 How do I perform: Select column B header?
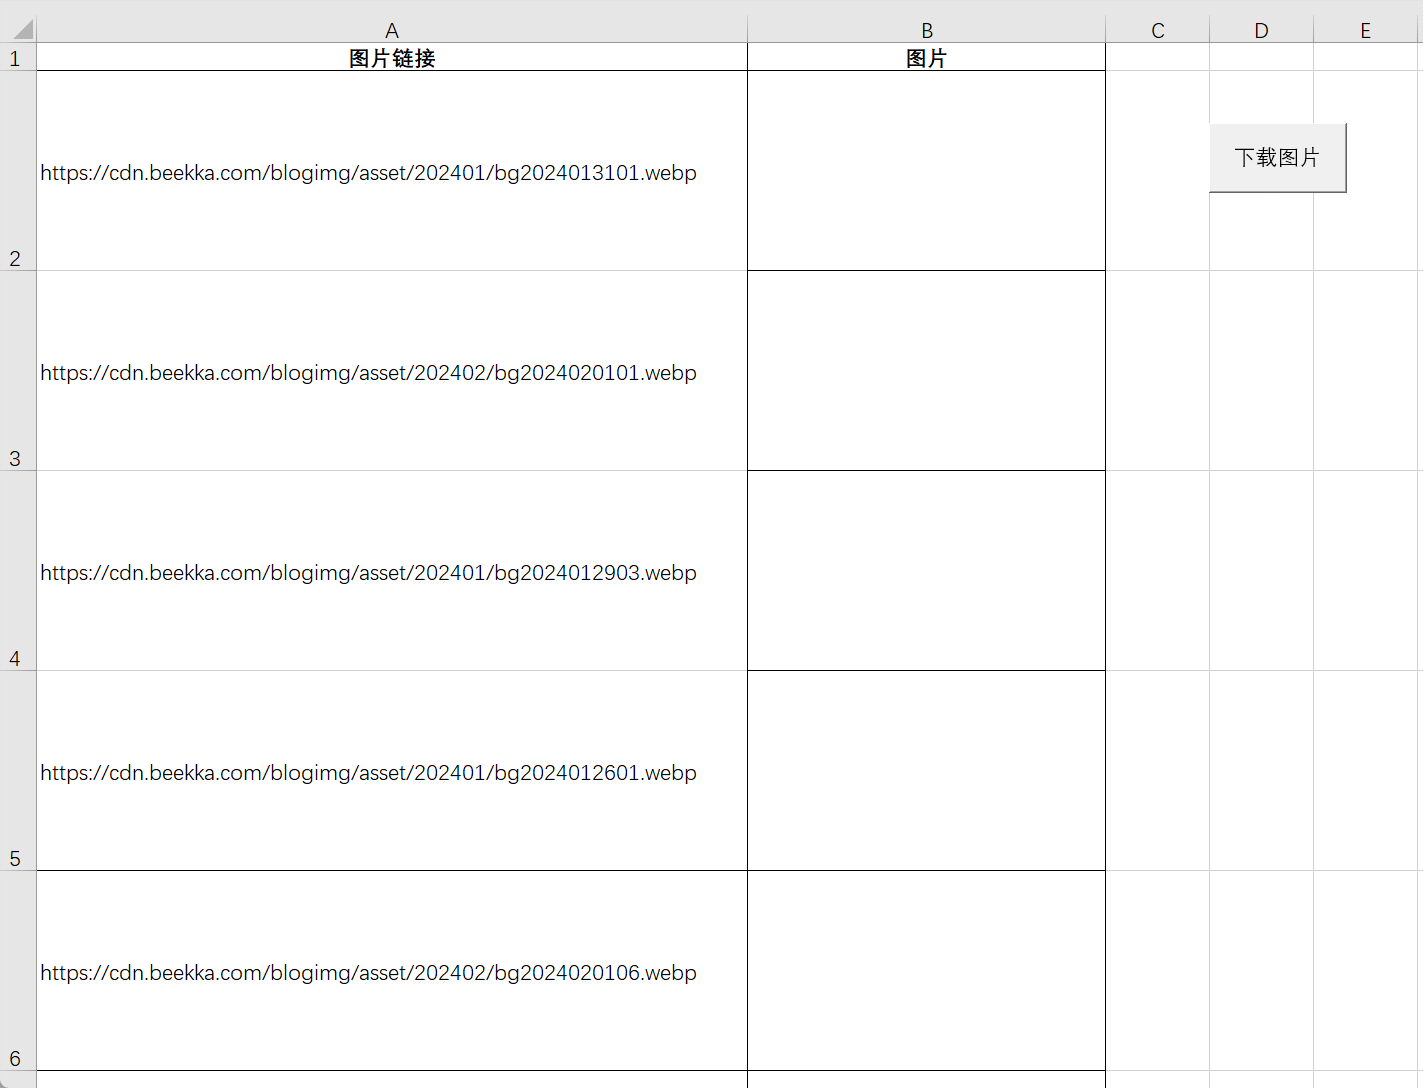(x=926, y=30)
